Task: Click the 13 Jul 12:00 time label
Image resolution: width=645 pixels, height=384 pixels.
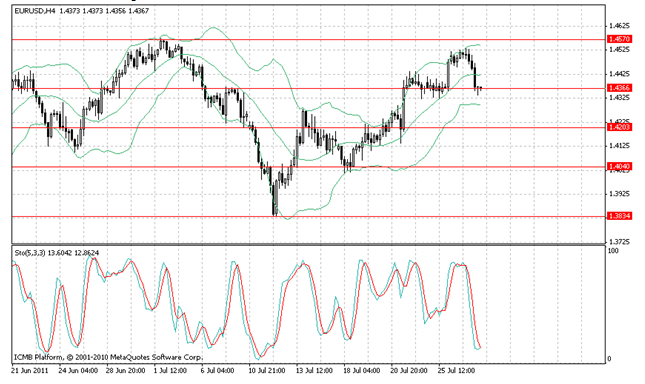Action: 314,370
